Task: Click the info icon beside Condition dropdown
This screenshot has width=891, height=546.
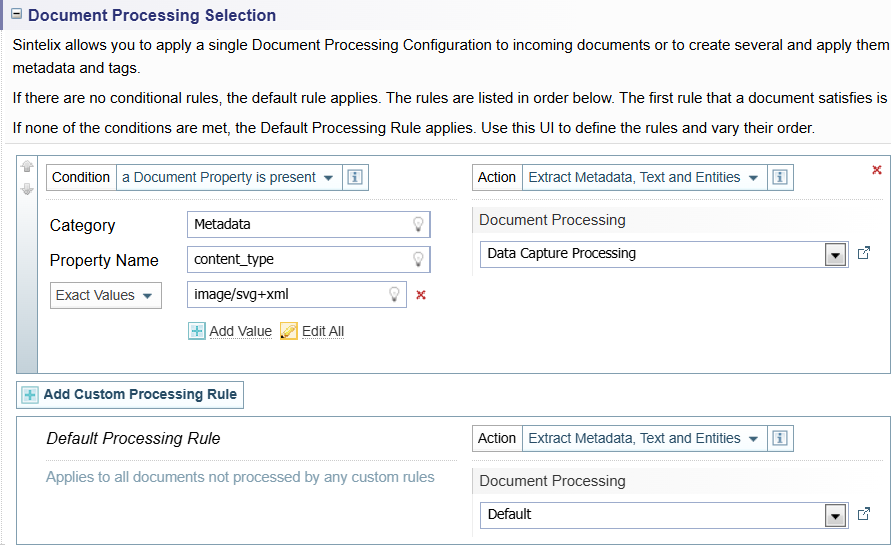Action: (x=355, y=178)
